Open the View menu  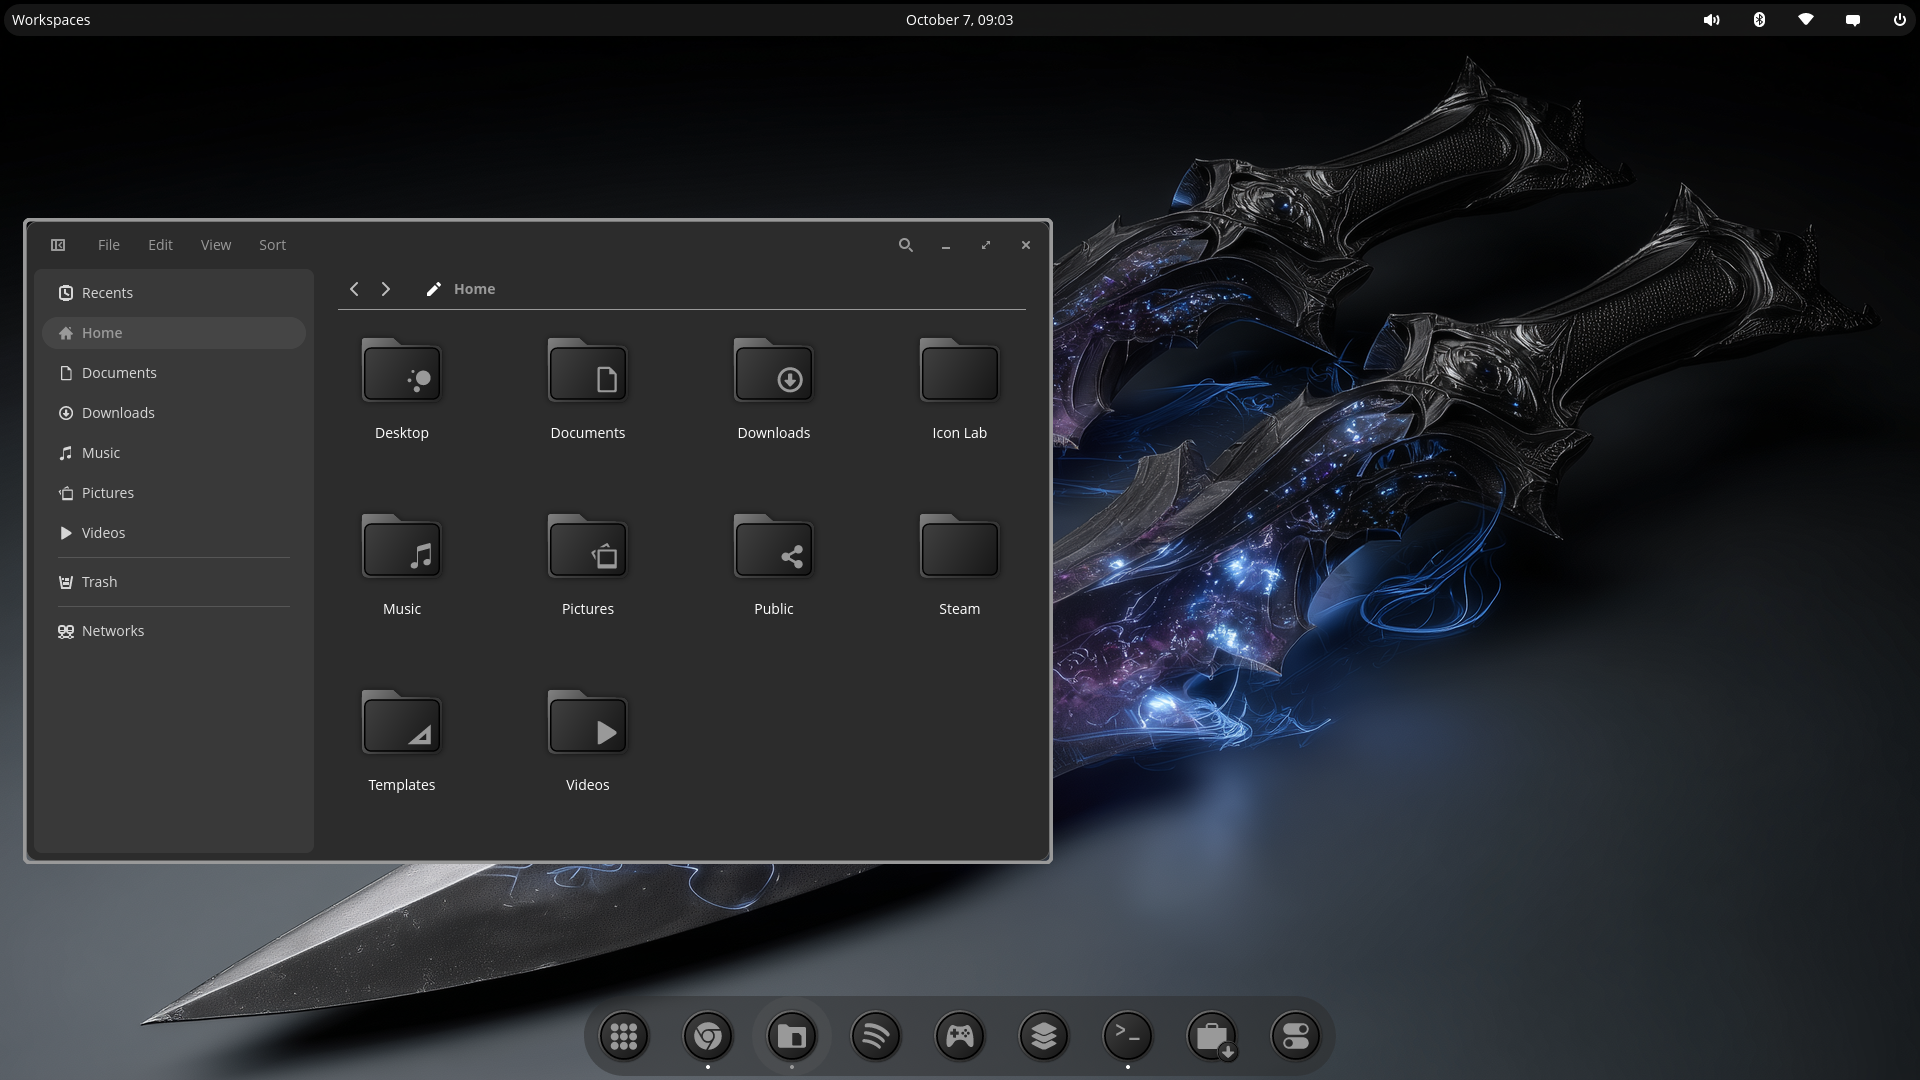215,245
